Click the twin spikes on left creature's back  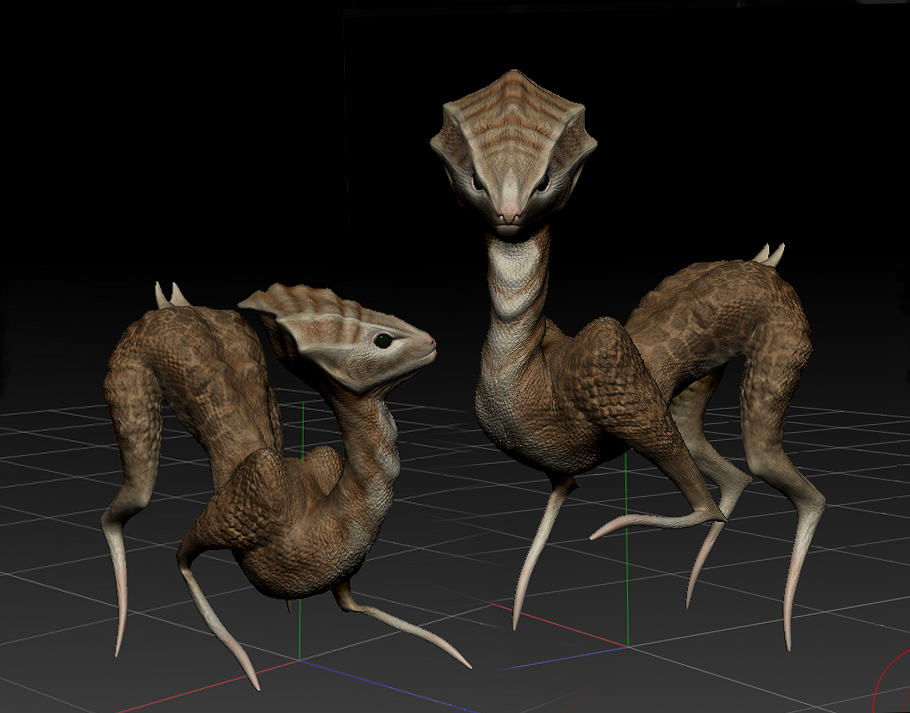(x=171, y=295)
